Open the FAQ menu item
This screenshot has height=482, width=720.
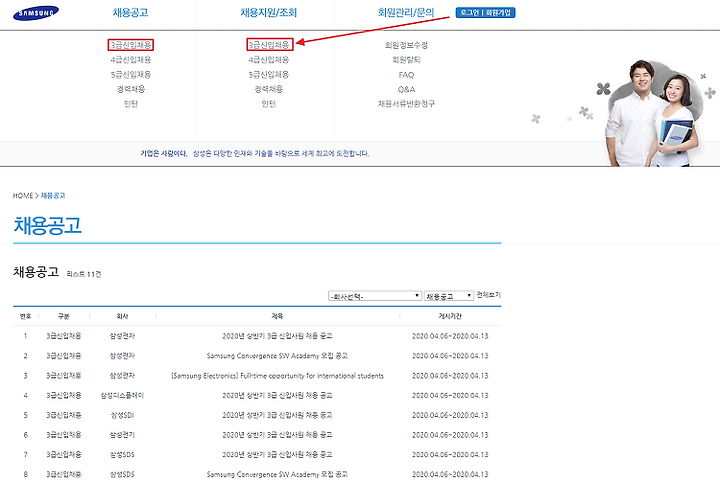click(406, 75)
